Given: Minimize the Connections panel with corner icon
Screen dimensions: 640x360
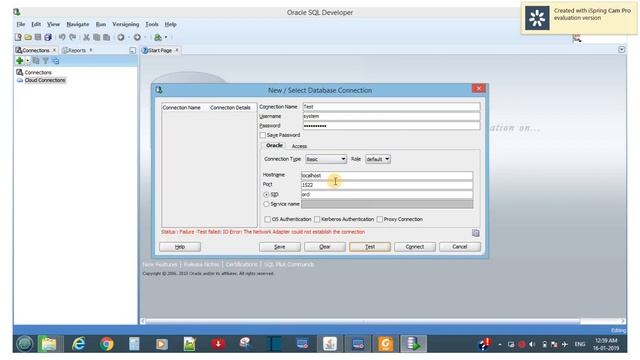Looking at the screenshot, I should click(x=132, y=50).
